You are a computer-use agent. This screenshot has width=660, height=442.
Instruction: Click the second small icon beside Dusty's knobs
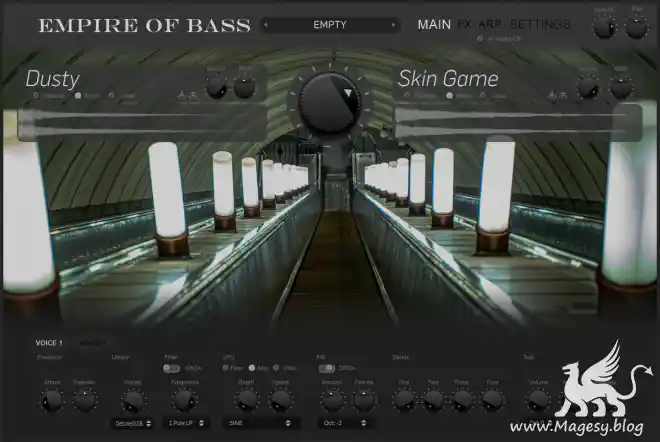pyautogui.click(x=193, y=96)
